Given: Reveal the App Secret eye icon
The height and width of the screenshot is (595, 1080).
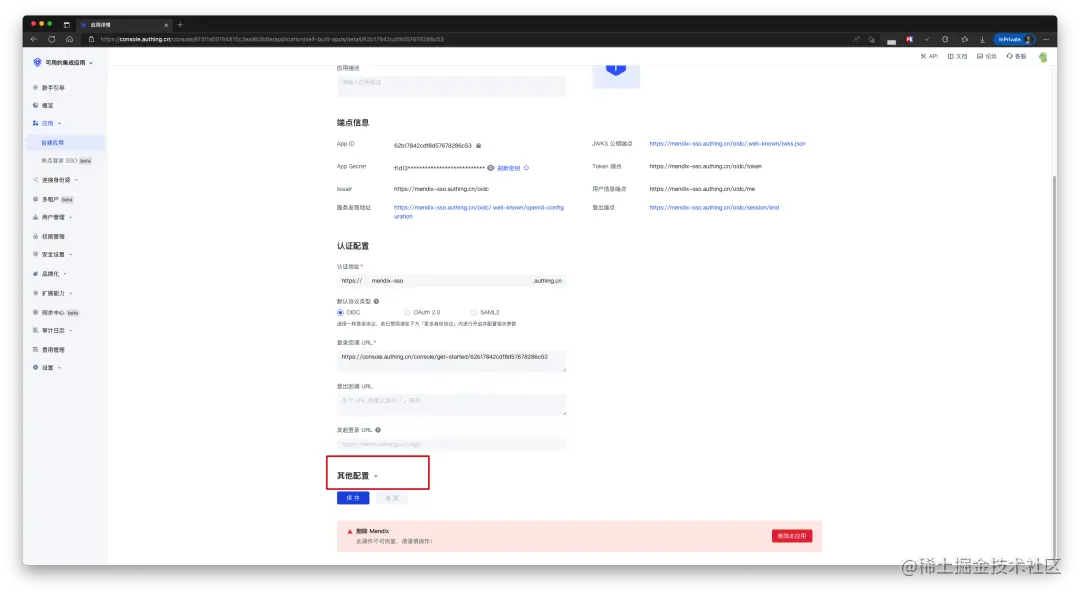Looking at the screenshot, I should (x=490, y=167).
